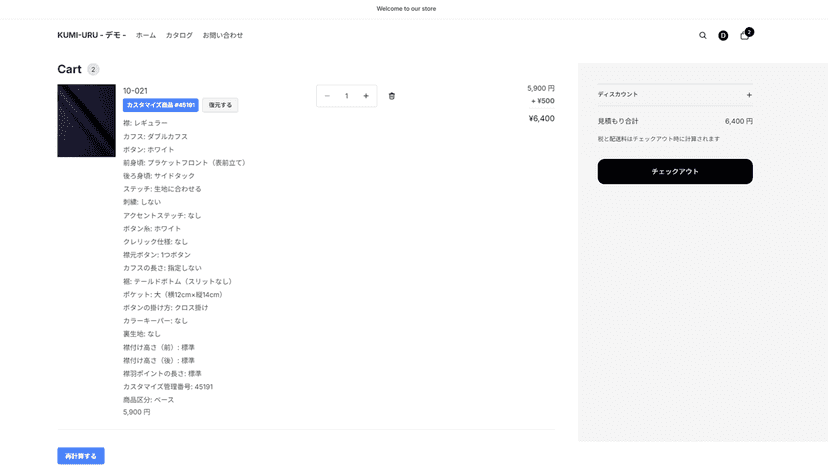This screenshot has width=828, height=466.
Task: Select the tax and shipping note text
Action: pyautogui.click(x=658, y=139)
